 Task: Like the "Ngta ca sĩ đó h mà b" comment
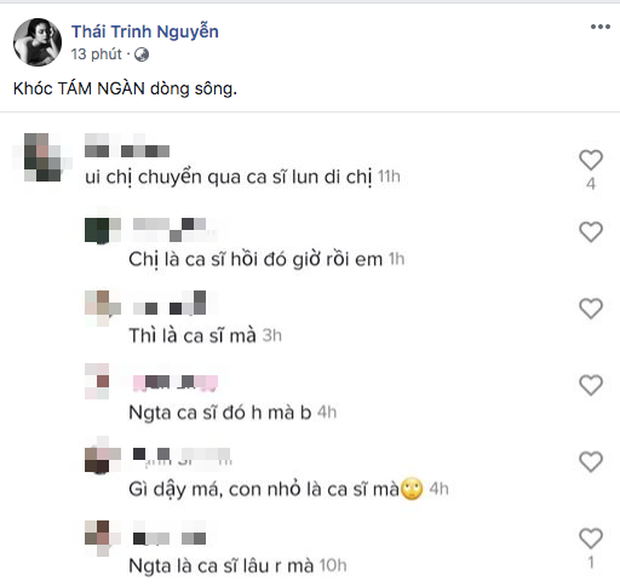591,384
